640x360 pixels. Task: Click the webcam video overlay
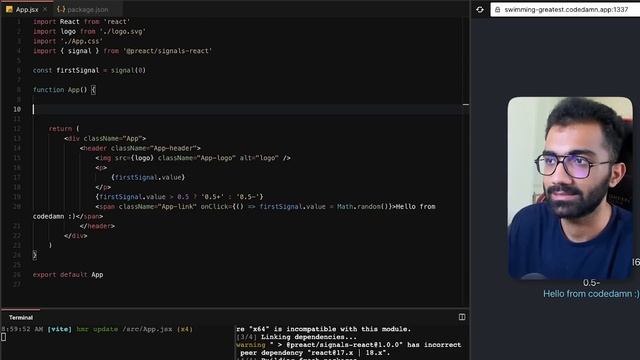570,188
